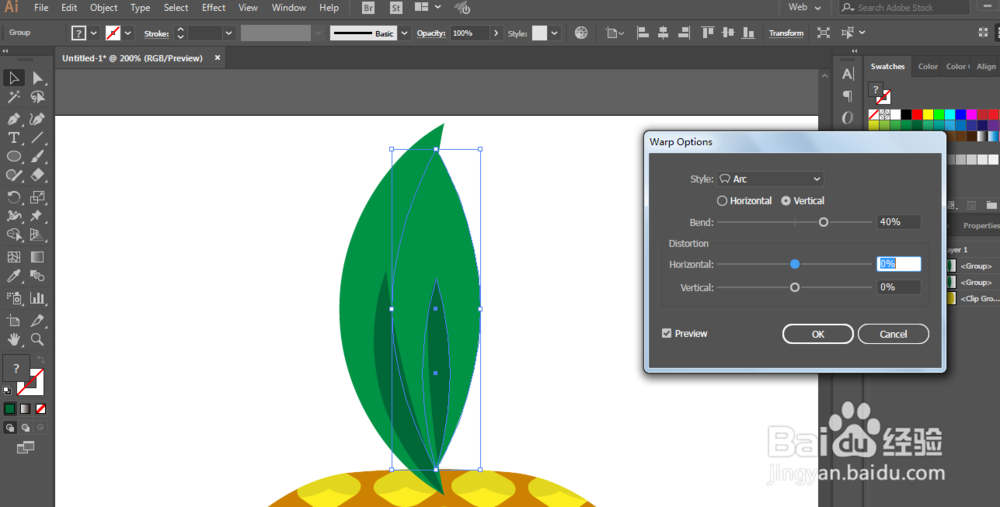Set None fill mode button in toolbar
The image size is (1000, 507).
[41, 409]
